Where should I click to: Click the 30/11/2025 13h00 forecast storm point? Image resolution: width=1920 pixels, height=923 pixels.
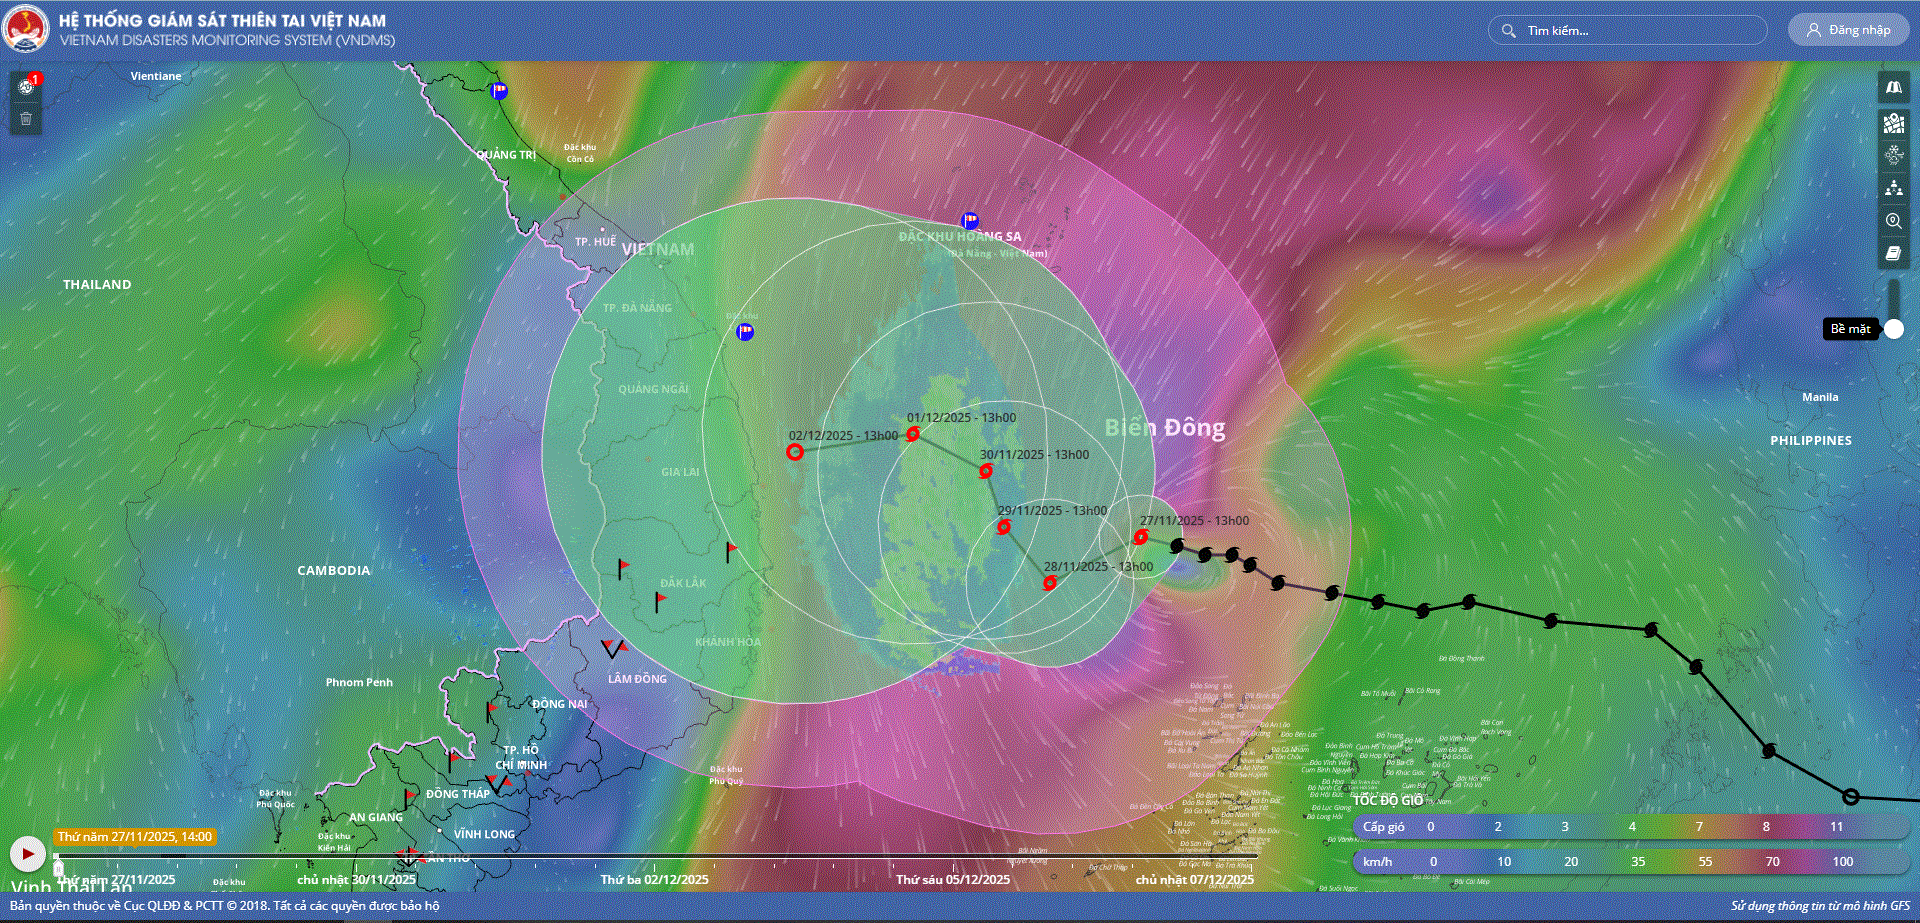[x=986, y=471]
